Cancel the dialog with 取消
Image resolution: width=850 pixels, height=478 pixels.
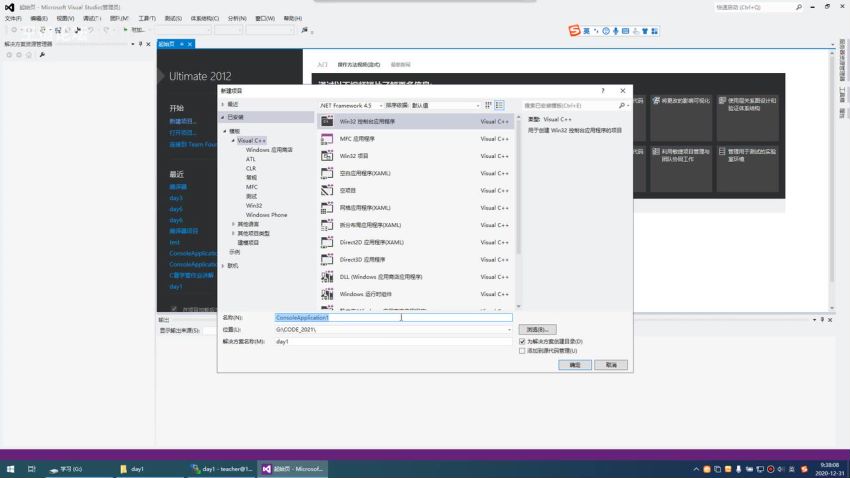pyautogui.click(x=611, y=365)
